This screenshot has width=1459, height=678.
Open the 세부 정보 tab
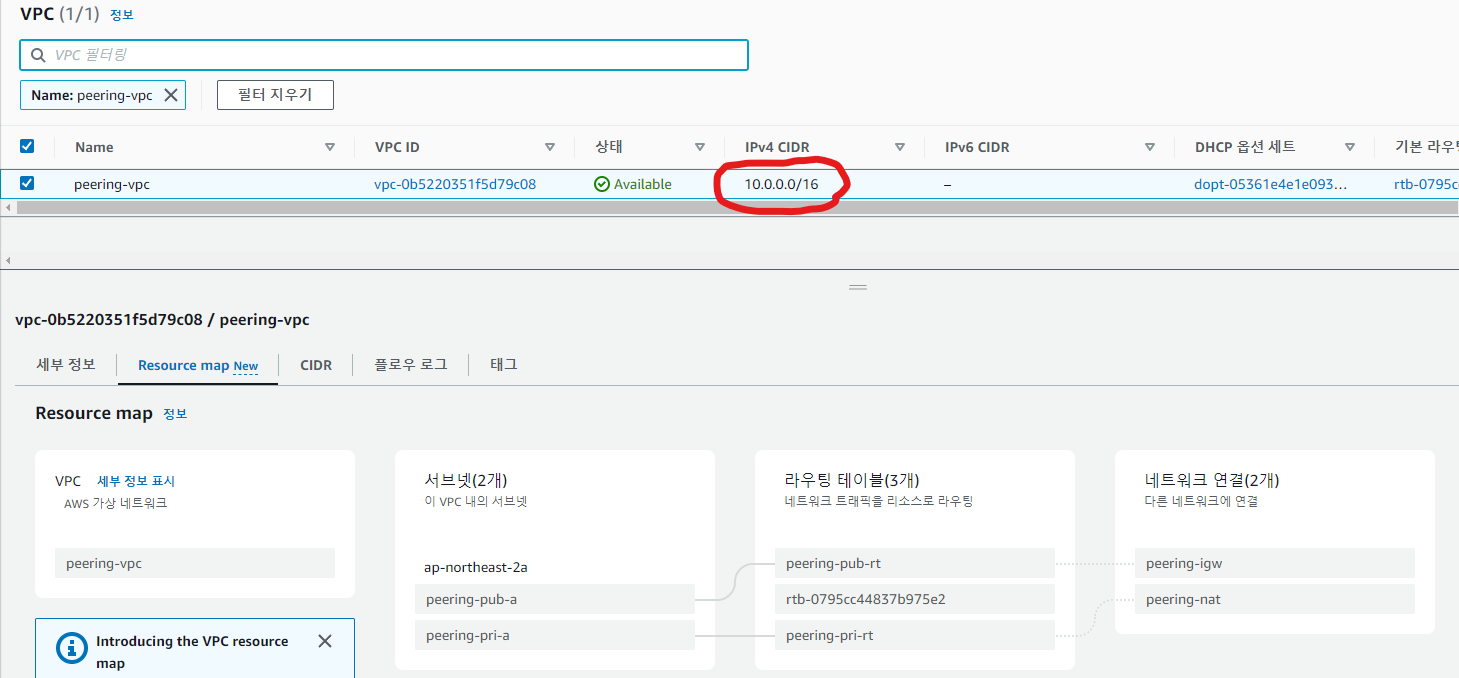point(66,364)
